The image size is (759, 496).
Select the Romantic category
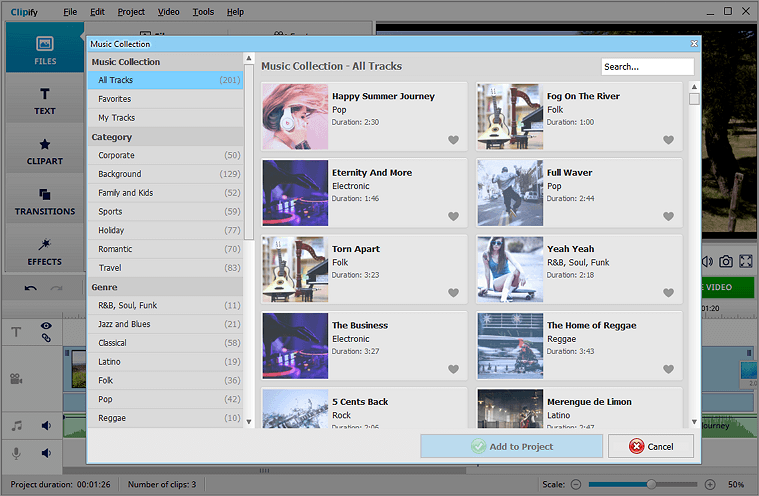(x=166, y=249)
